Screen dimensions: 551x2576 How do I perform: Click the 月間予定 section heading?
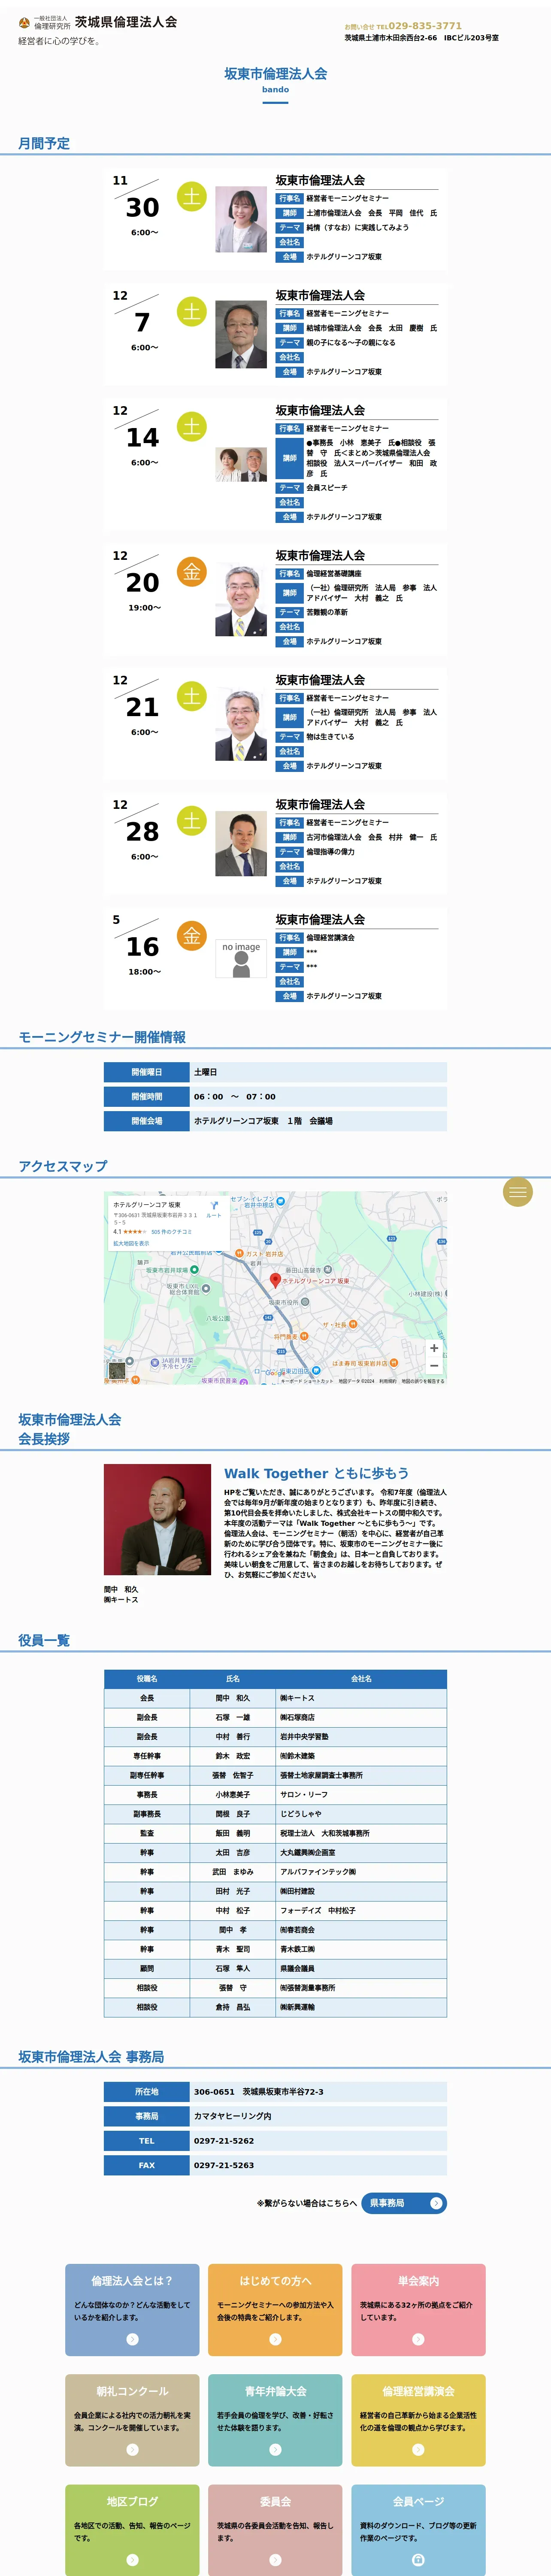click(x=44, y=143)
